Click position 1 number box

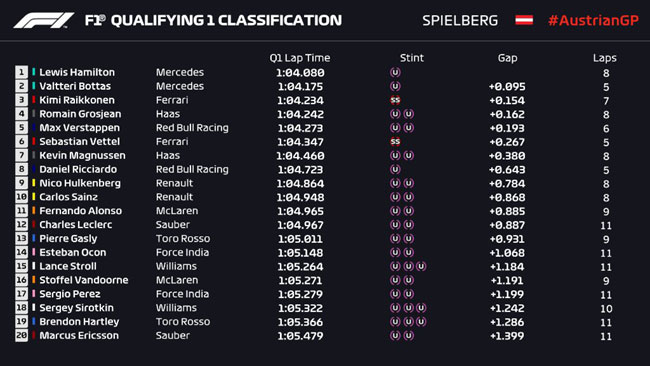tap(22, 72)
